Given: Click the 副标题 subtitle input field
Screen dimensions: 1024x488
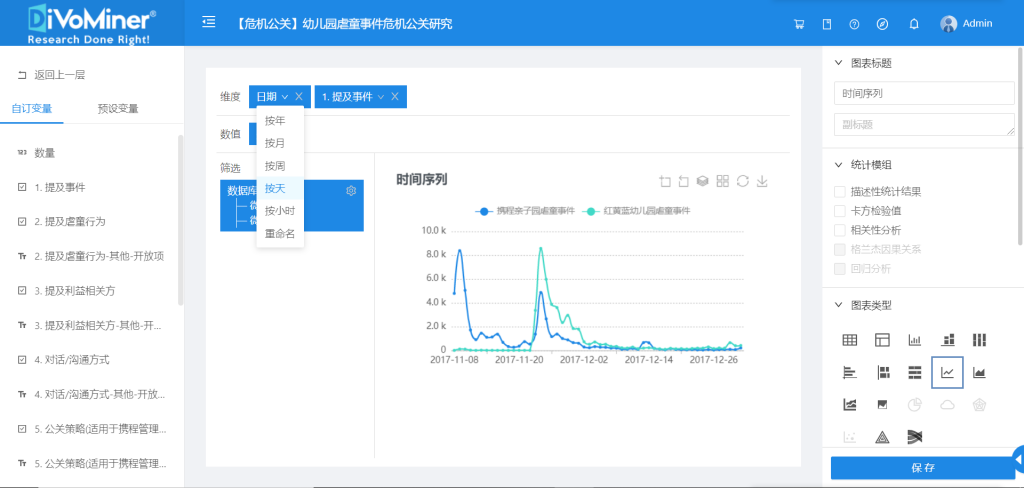Looking at the screenshot, I should (x=924, y=124).
